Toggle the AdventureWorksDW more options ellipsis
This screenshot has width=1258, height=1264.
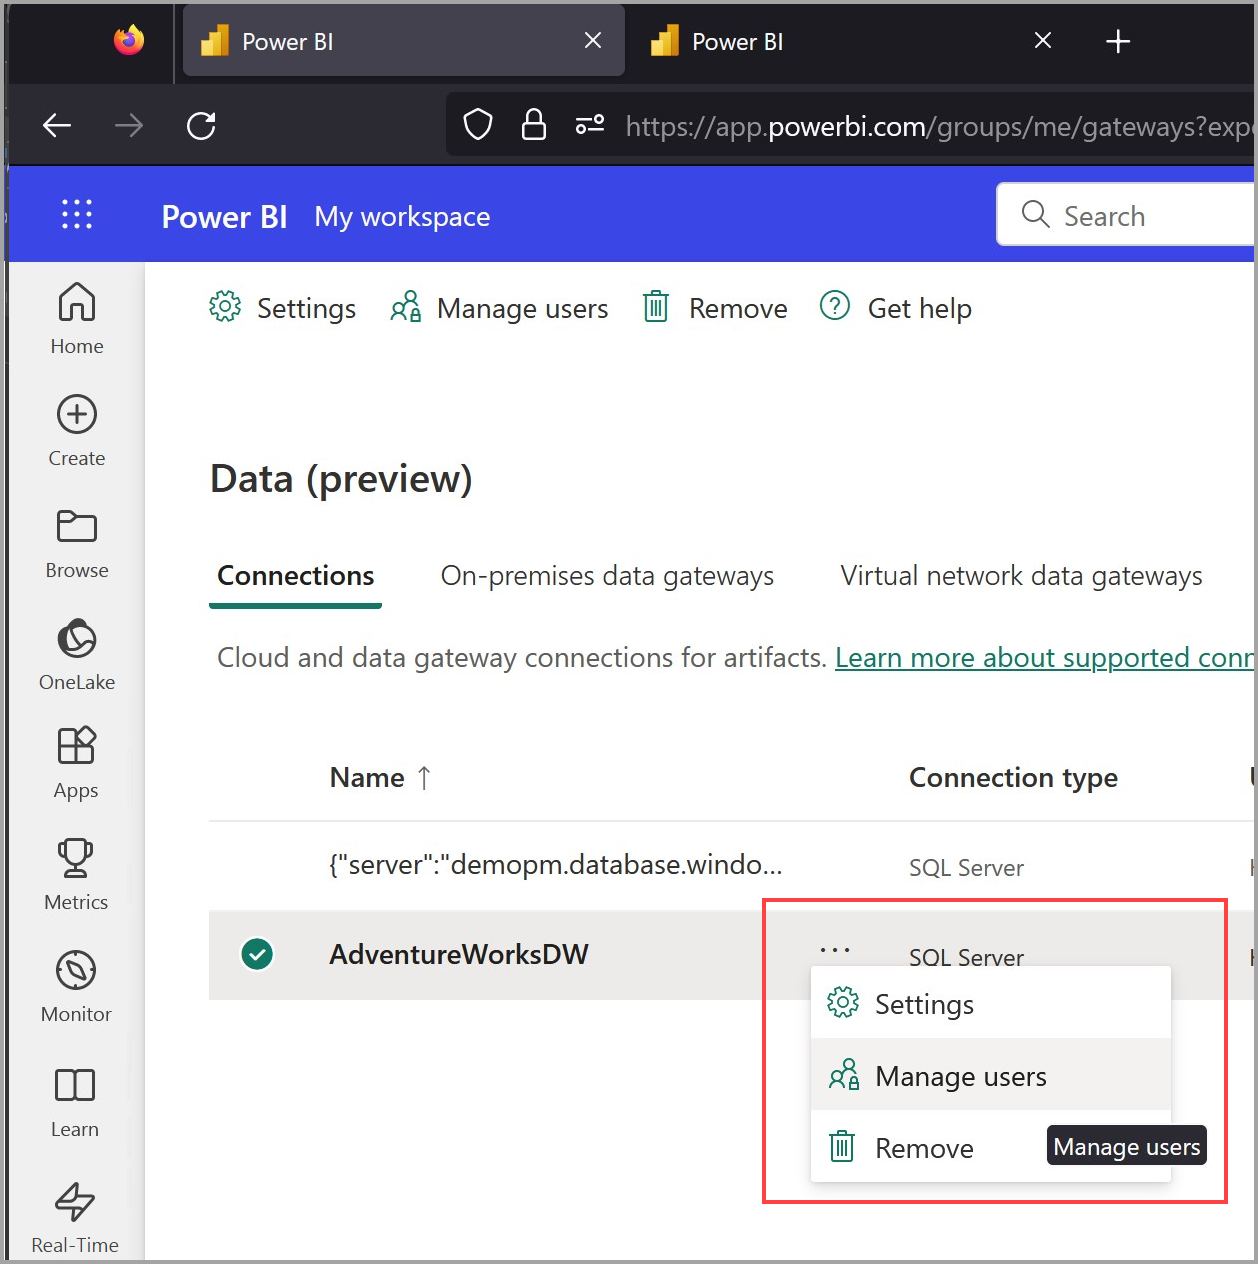[835, 949]
